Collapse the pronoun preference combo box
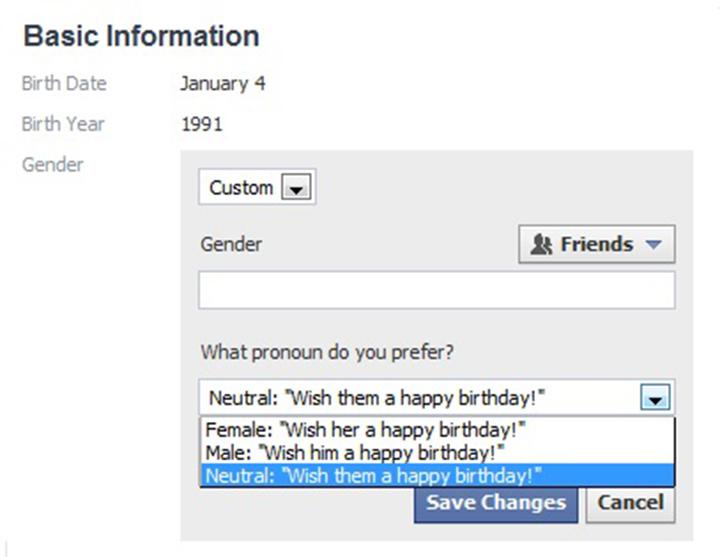 coord(437,398)
